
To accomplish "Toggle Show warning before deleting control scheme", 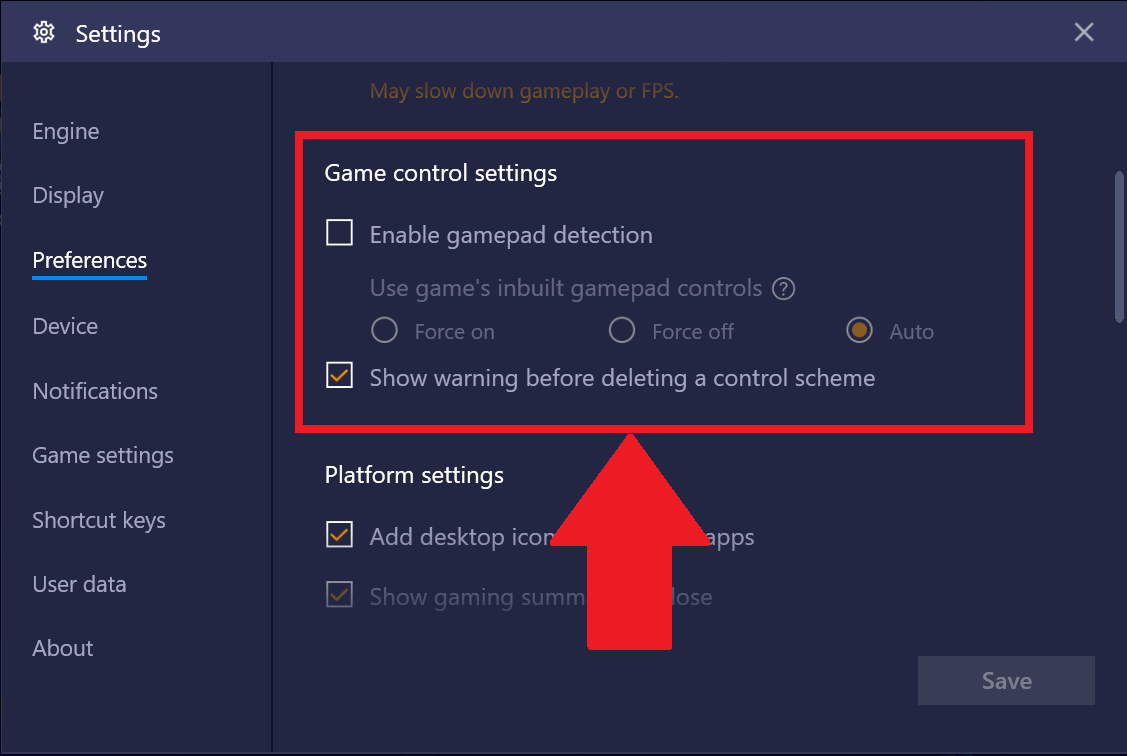I will click(340, 377).
